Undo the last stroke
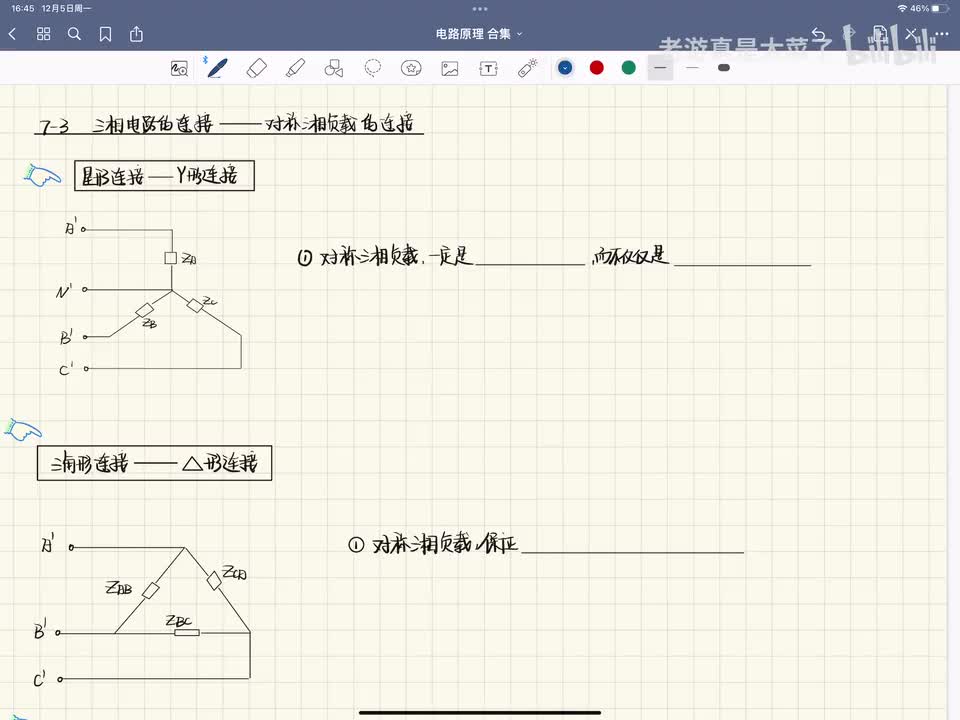 pos(819,34)
